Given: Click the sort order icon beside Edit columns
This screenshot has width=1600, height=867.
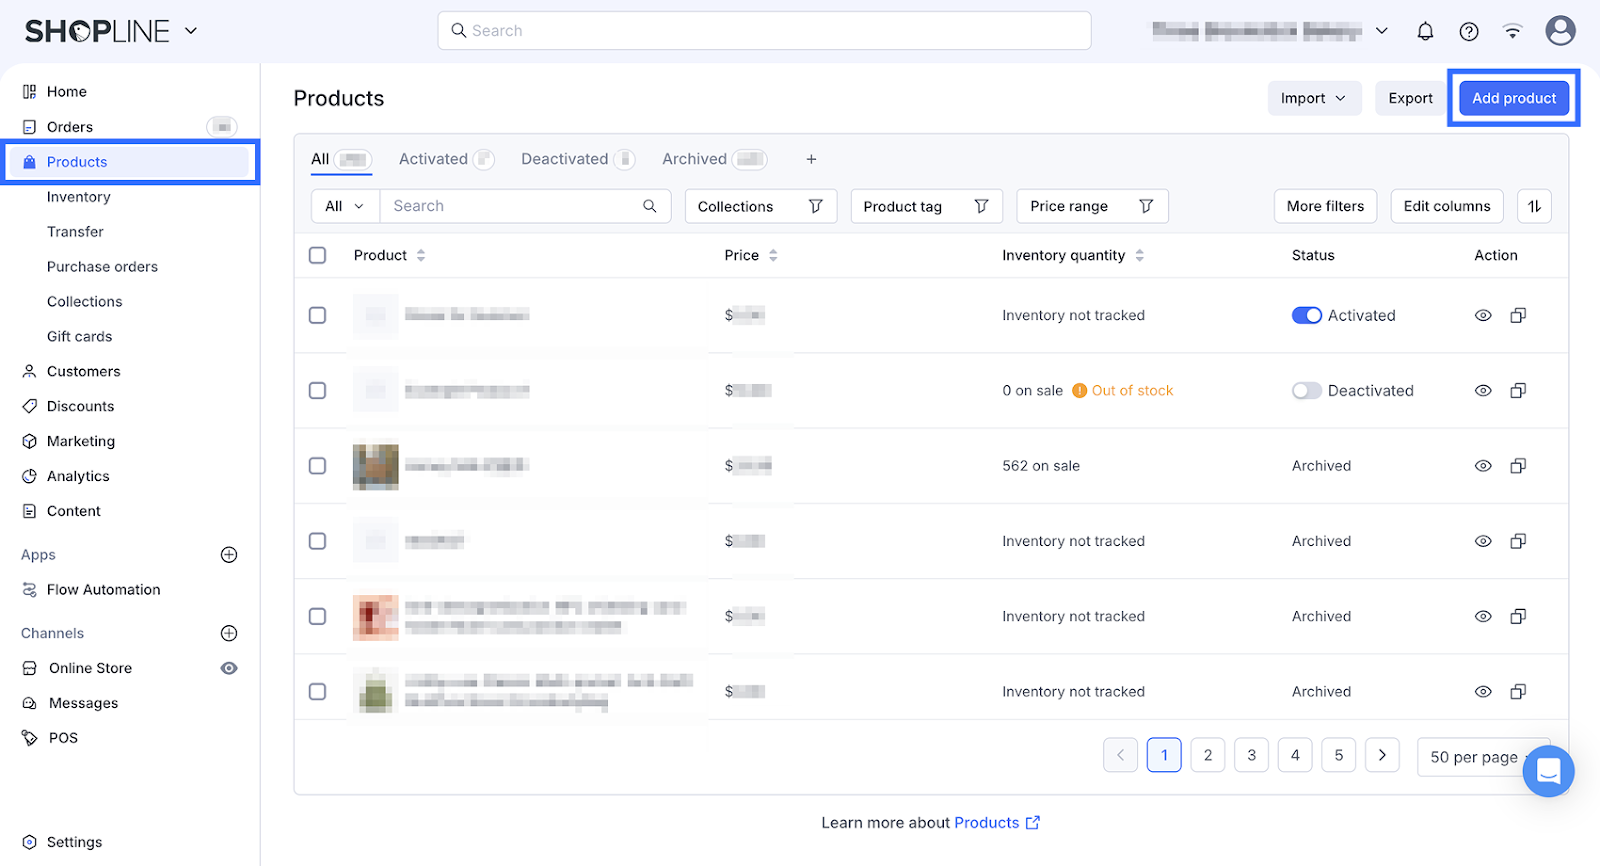Looking at the screenshot, I should point(1534,206).
